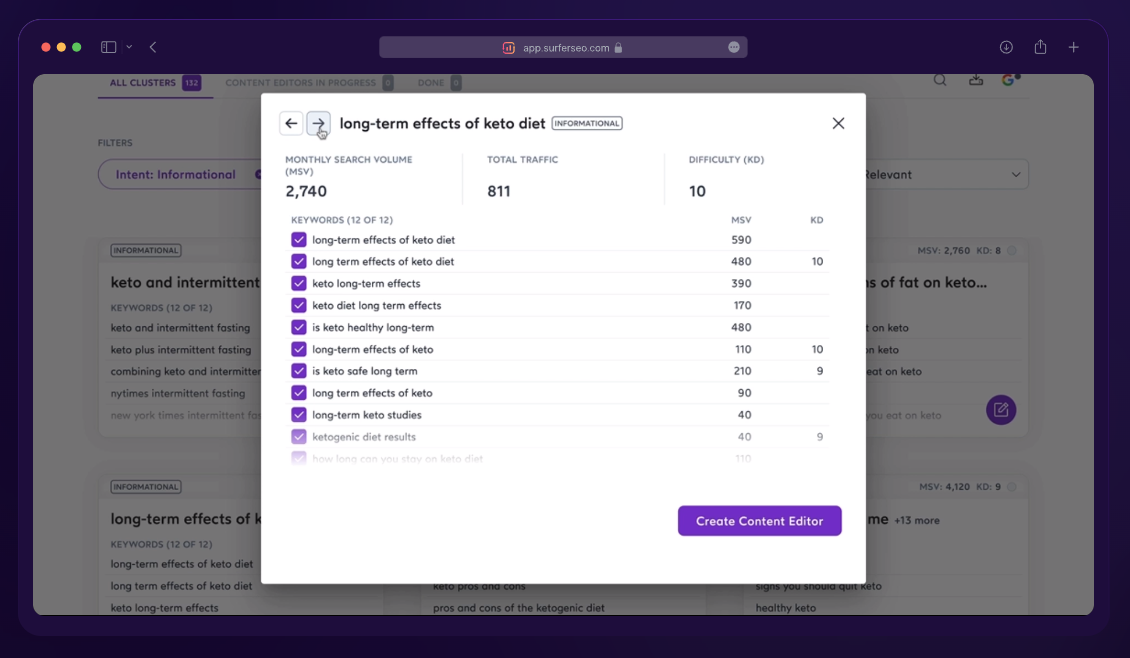Open Safari downloads icon
Viewport: 1130px width, 658px height.
click(1006, 47)
